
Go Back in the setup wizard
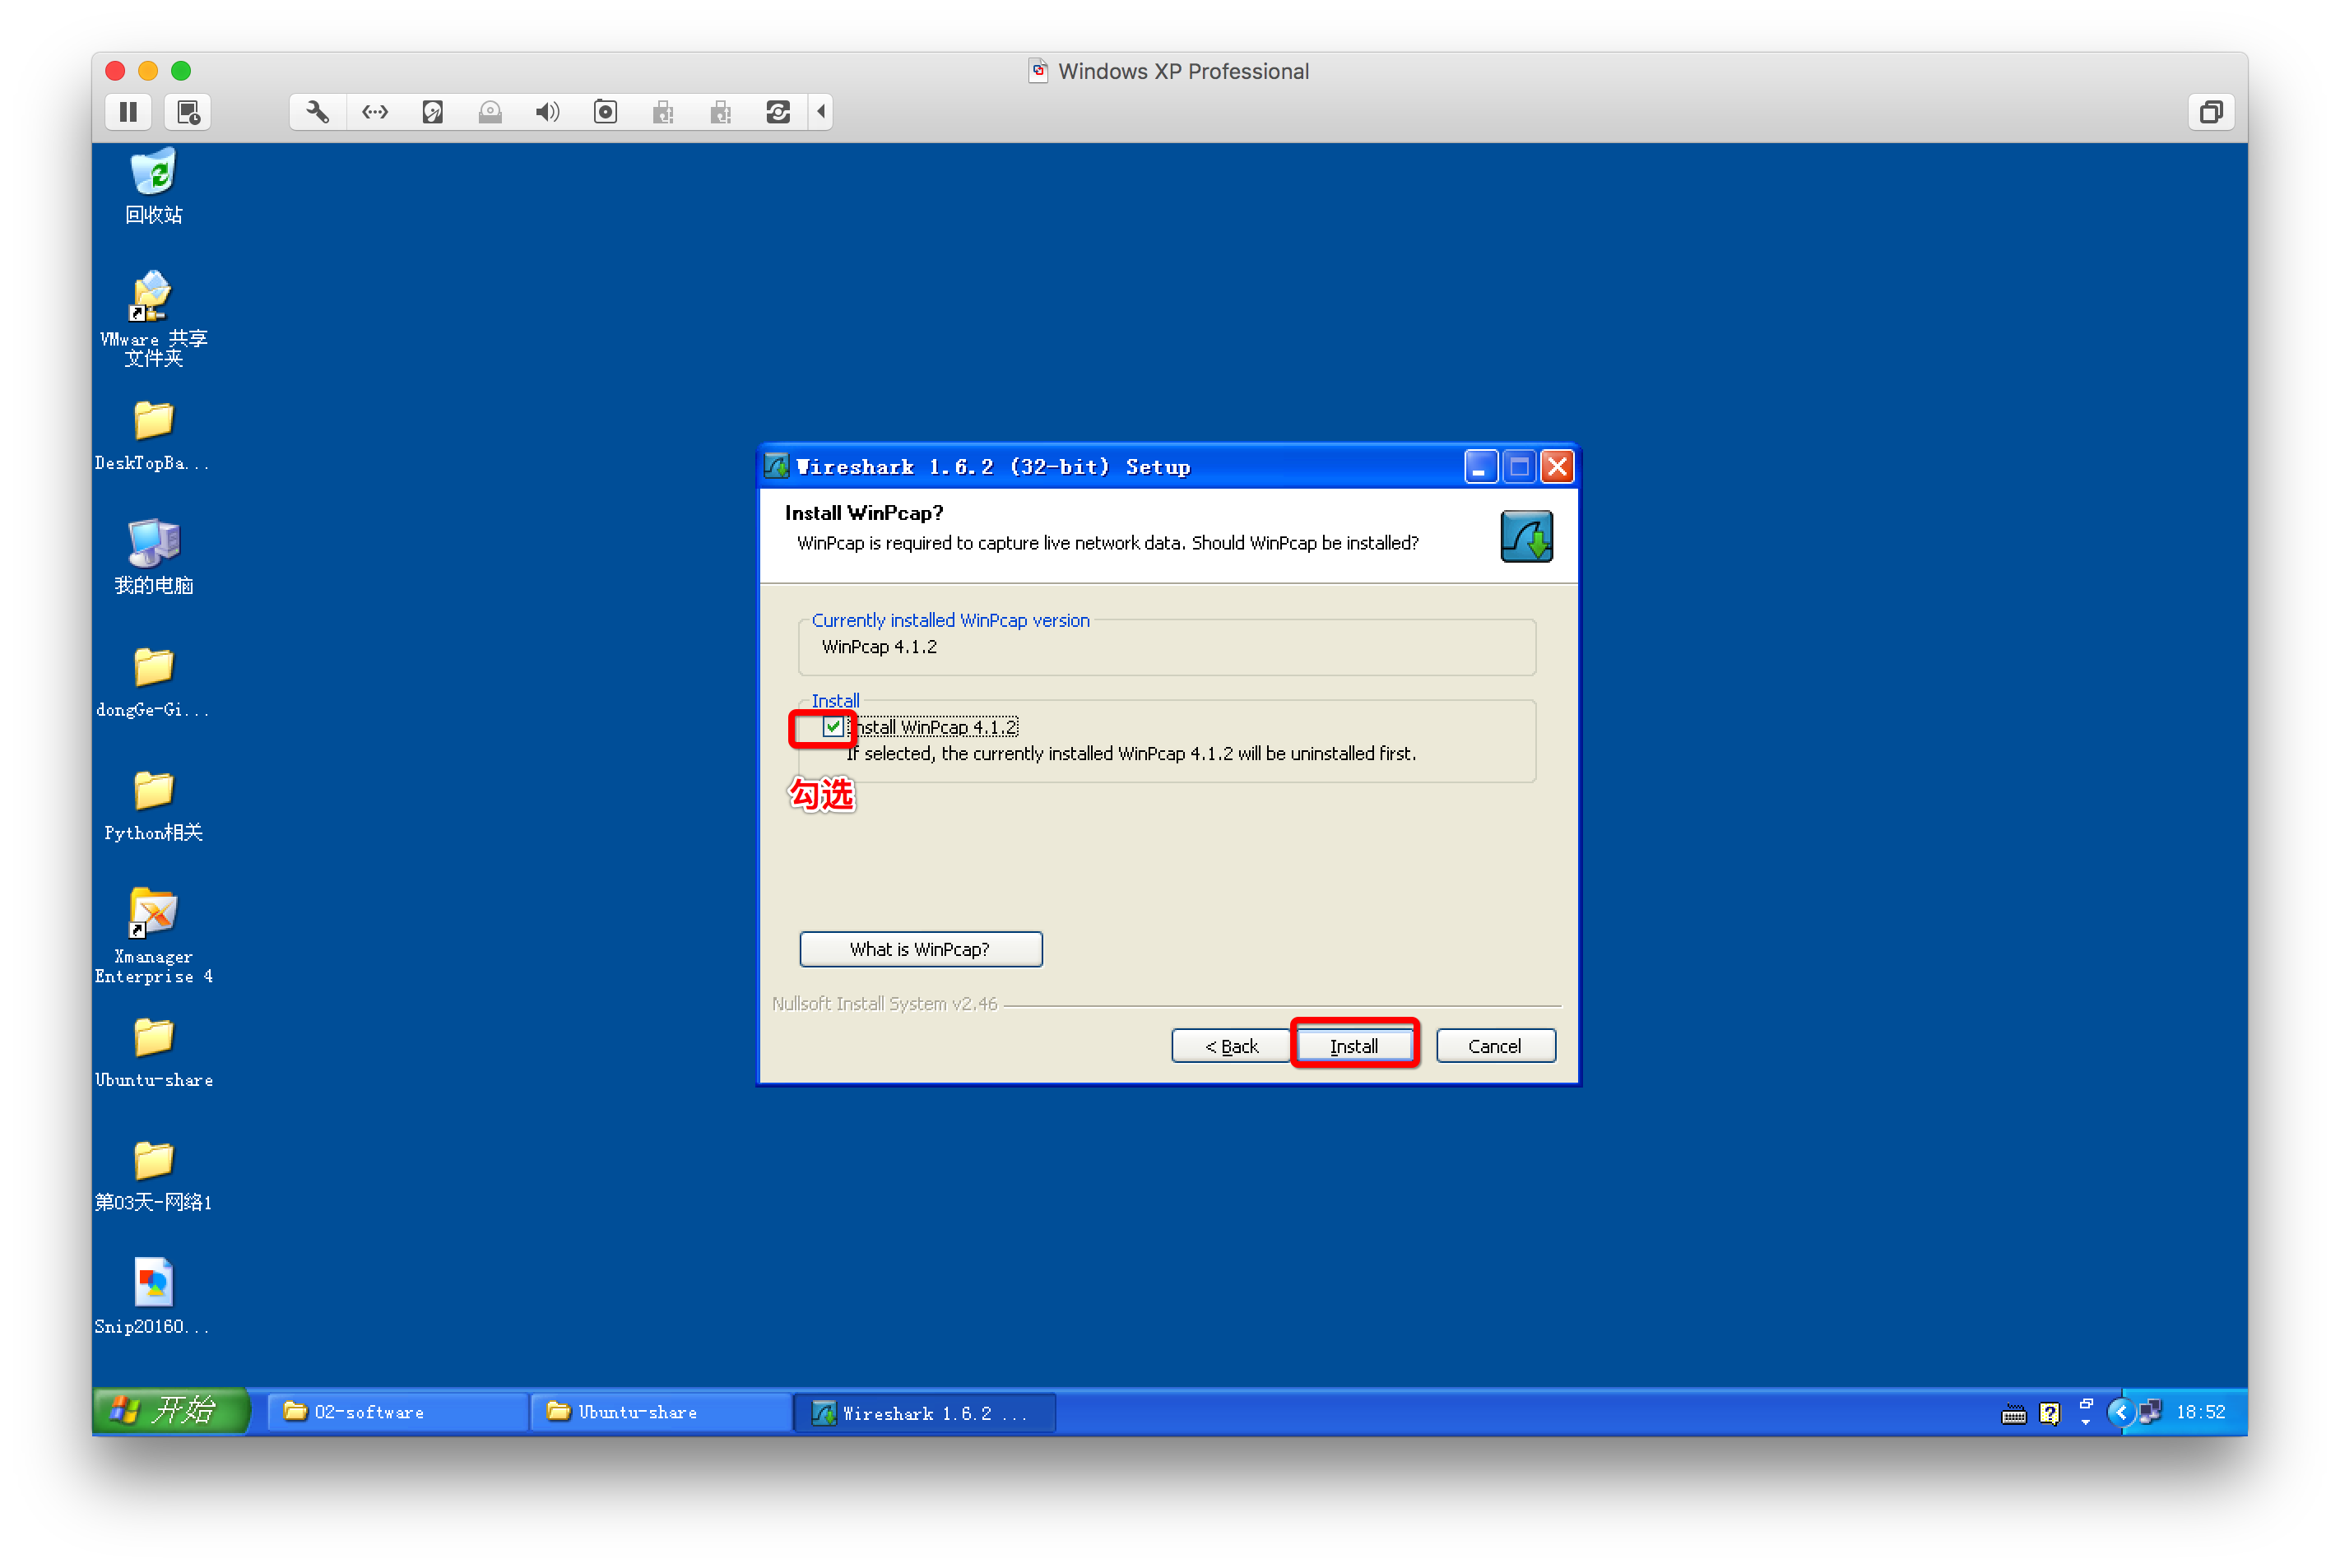pyautogui.click(x=1231, y=1046)
